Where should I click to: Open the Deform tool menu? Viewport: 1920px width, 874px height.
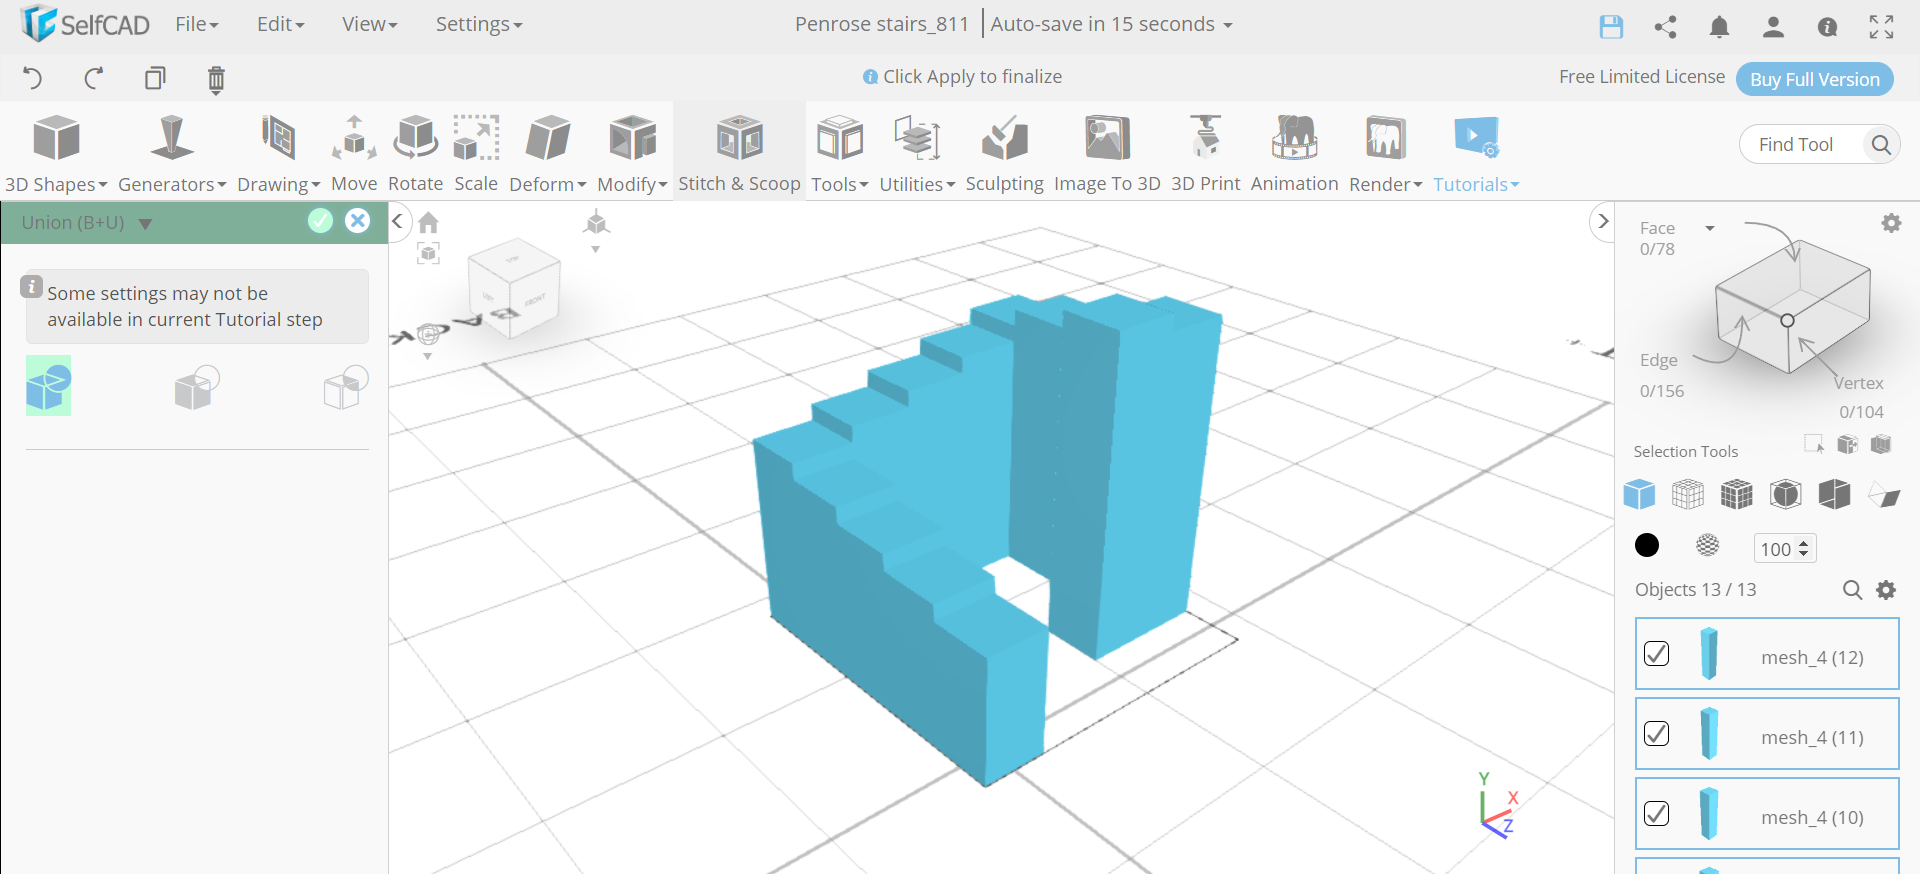click(x=548, y=153)
